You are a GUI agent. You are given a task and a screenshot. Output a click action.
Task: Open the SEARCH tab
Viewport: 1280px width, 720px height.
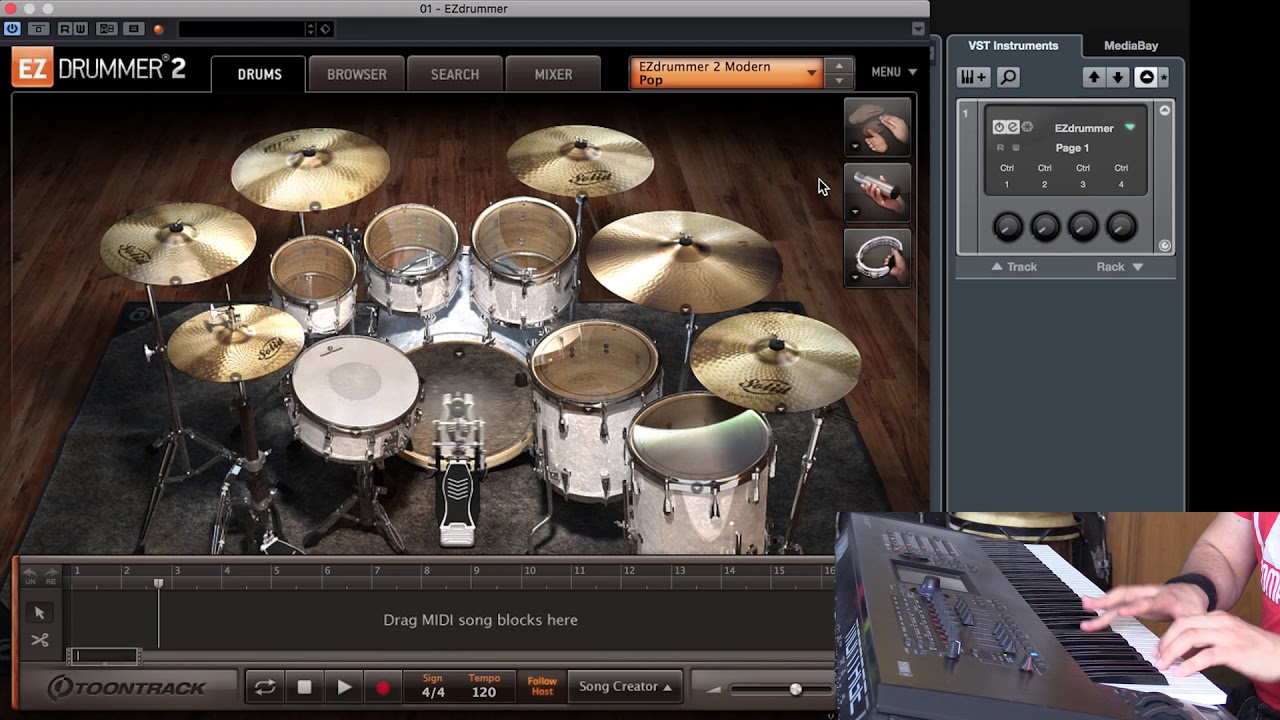(455, 74)
